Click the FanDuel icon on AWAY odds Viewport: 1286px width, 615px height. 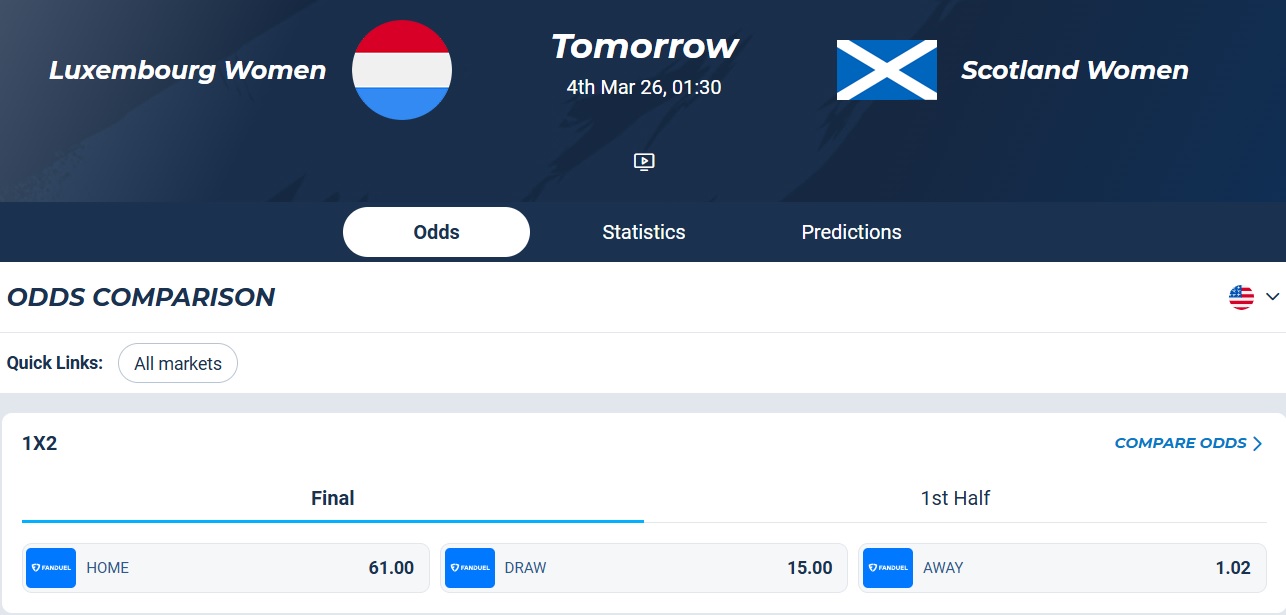887,567
